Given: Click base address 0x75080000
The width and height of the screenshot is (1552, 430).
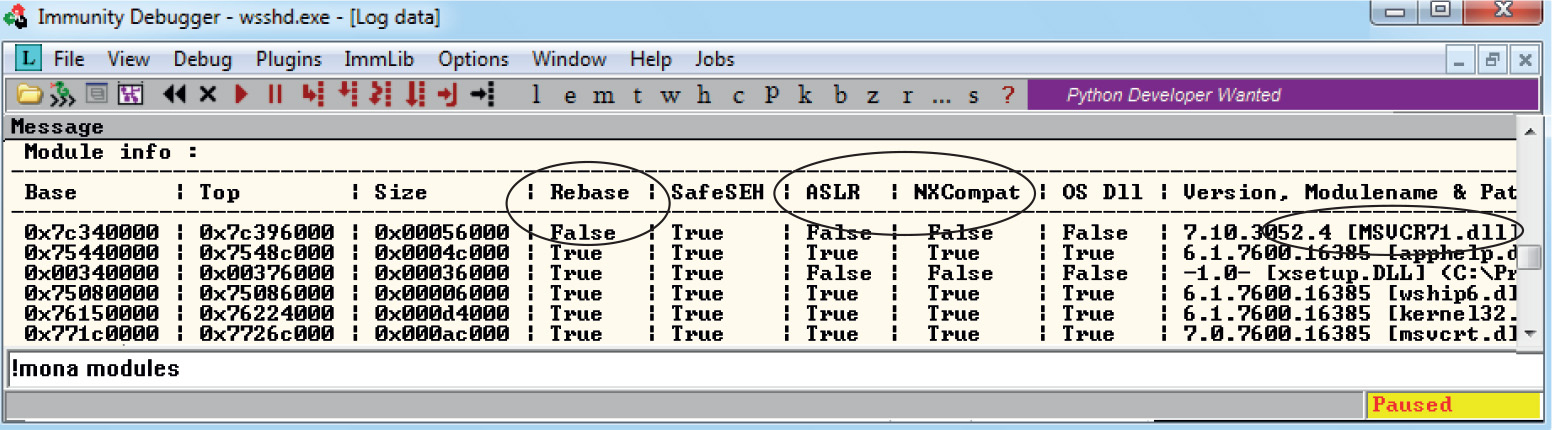Looking at the screenshot, I should [x=91, y=293].
